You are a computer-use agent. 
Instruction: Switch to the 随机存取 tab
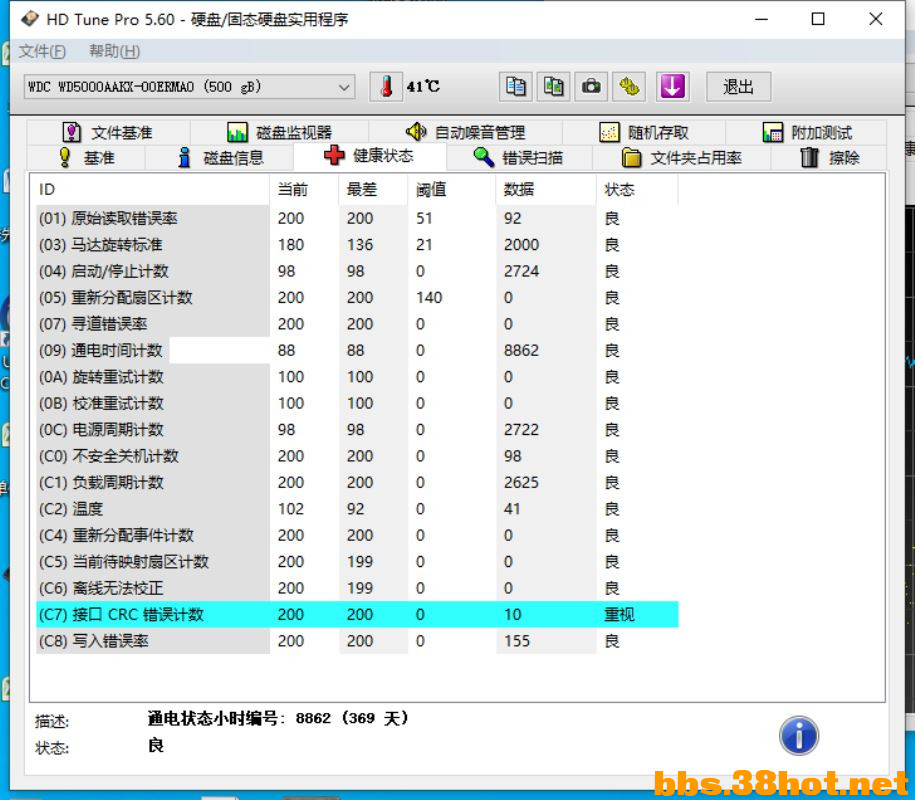tap(644, 132)
